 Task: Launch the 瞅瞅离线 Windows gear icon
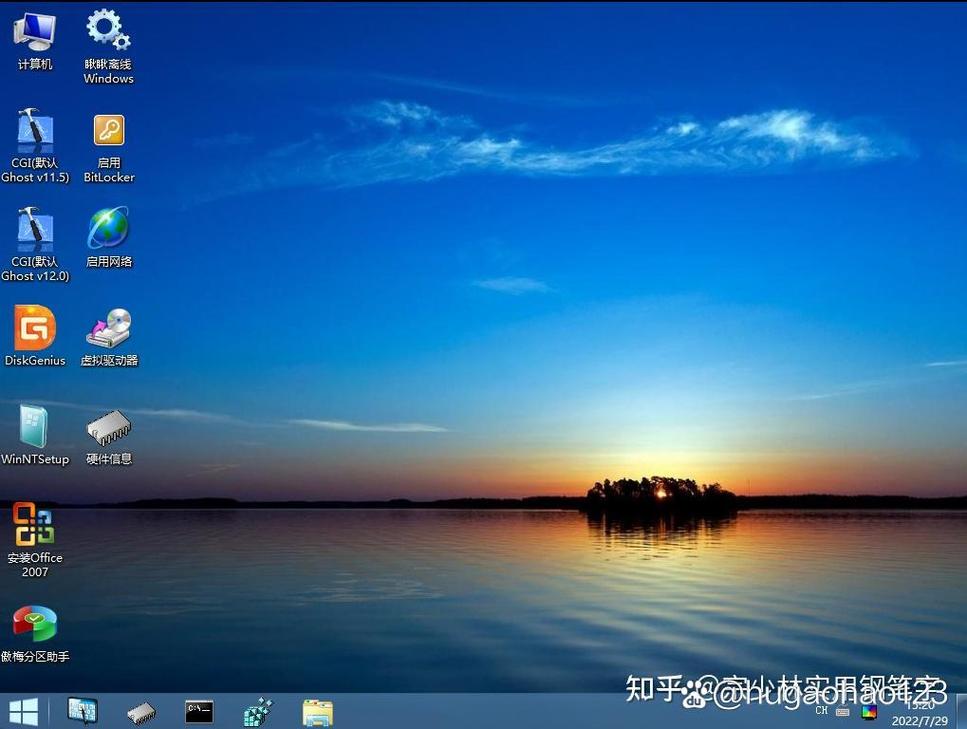point(109,46)
